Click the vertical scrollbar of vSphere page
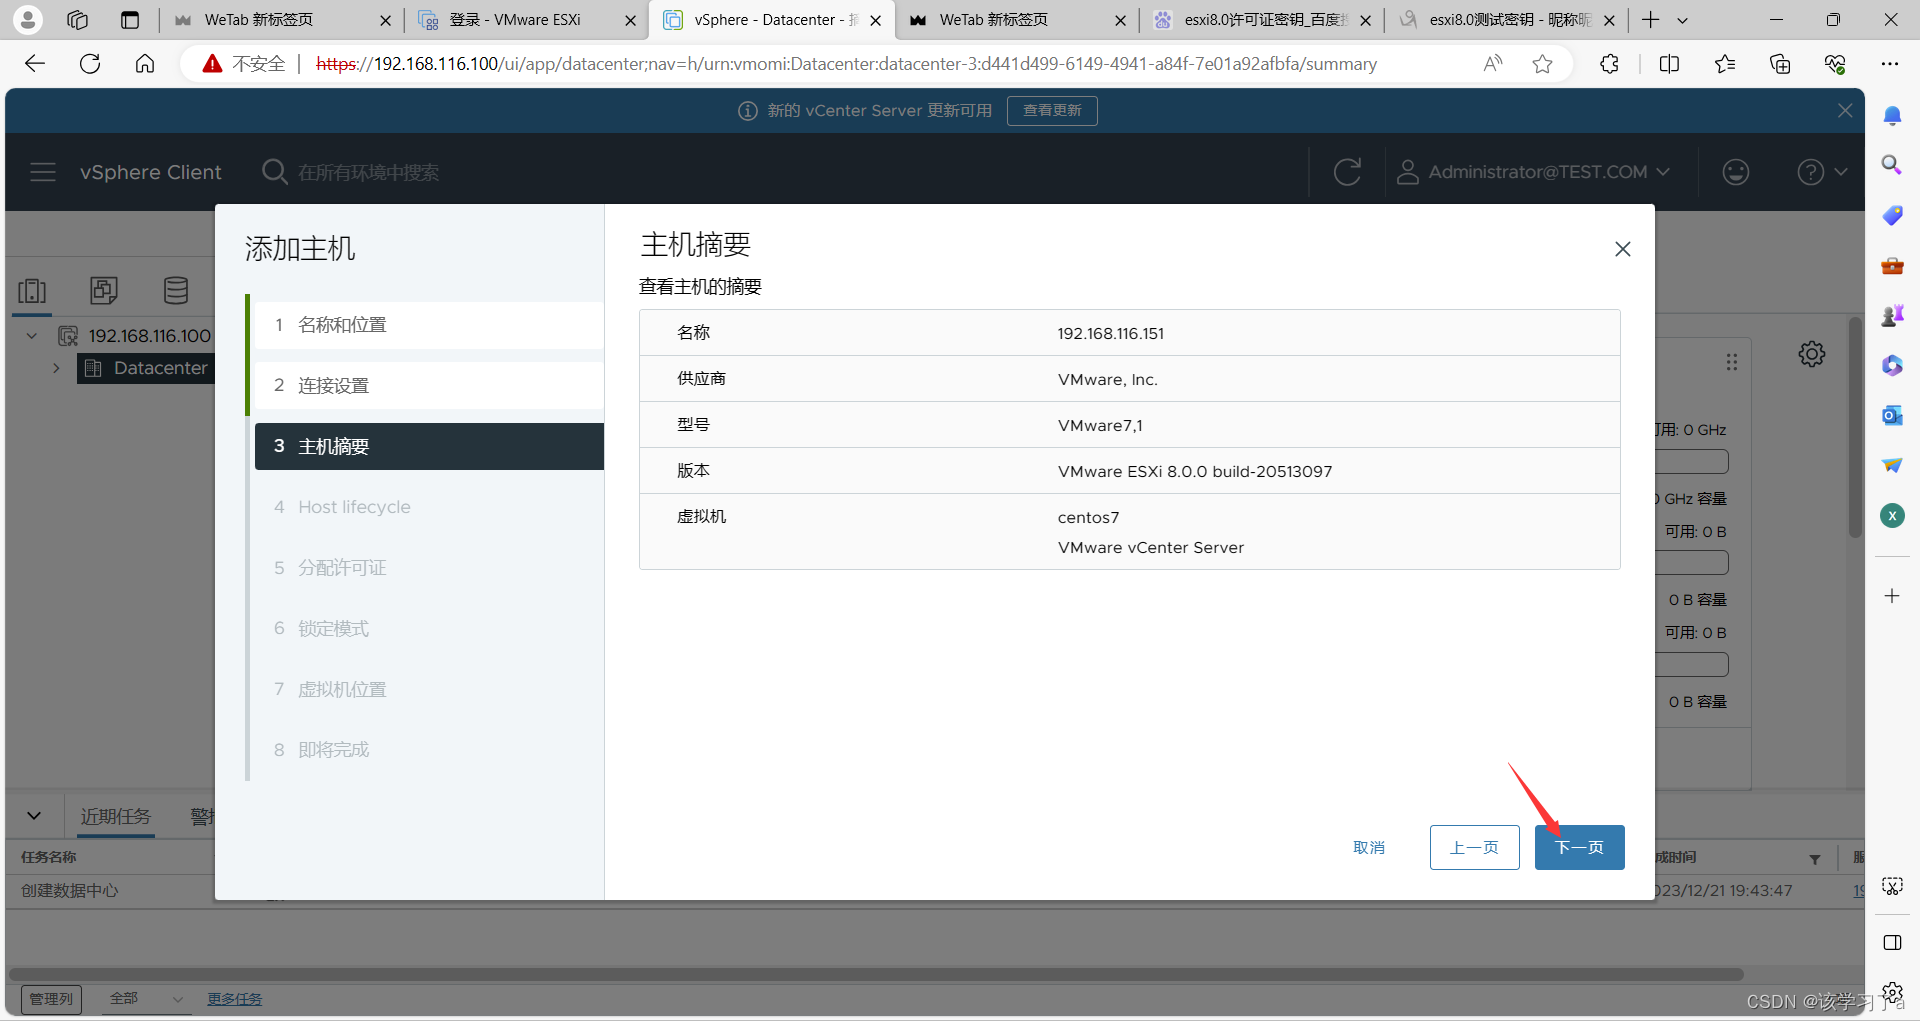Image resolution: width=1920 pixels, height=1021 pixels. [1855, 427]
